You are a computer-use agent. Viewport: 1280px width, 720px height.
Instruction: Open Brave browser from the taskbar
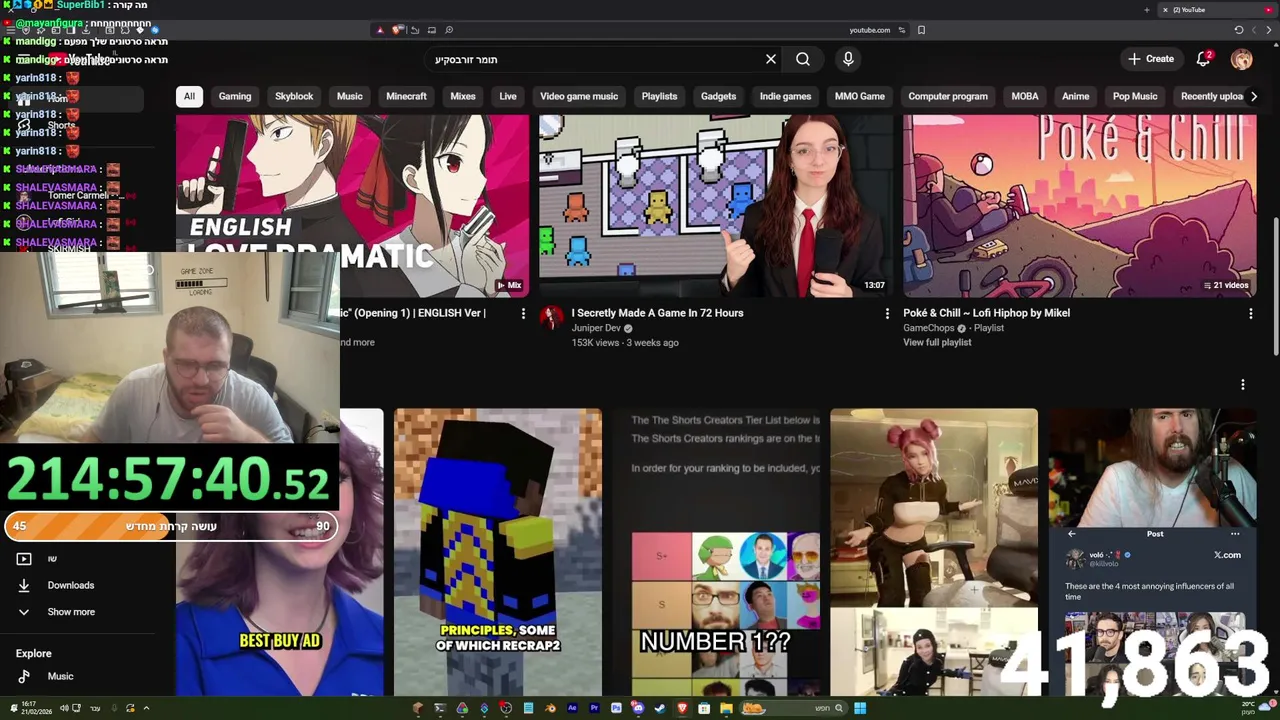point(683,708)
